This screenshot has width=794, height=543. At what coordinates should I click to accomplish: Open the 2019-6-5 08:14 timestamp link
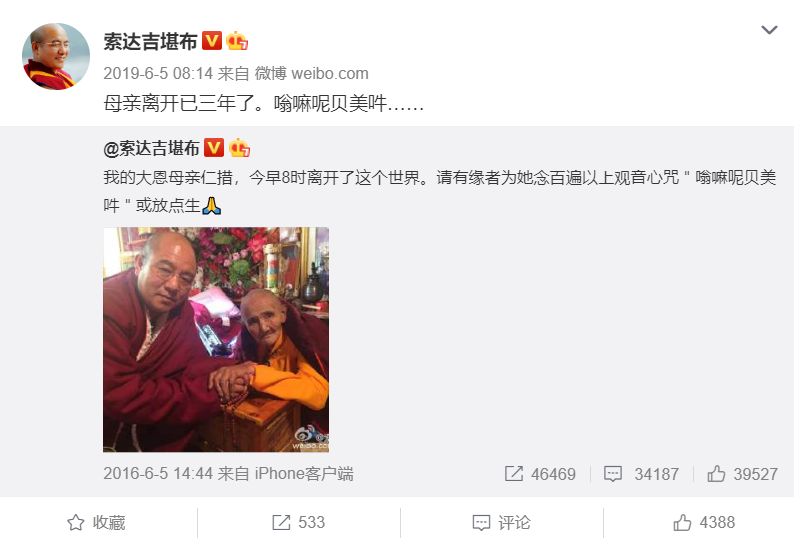[x=157, y=73]
